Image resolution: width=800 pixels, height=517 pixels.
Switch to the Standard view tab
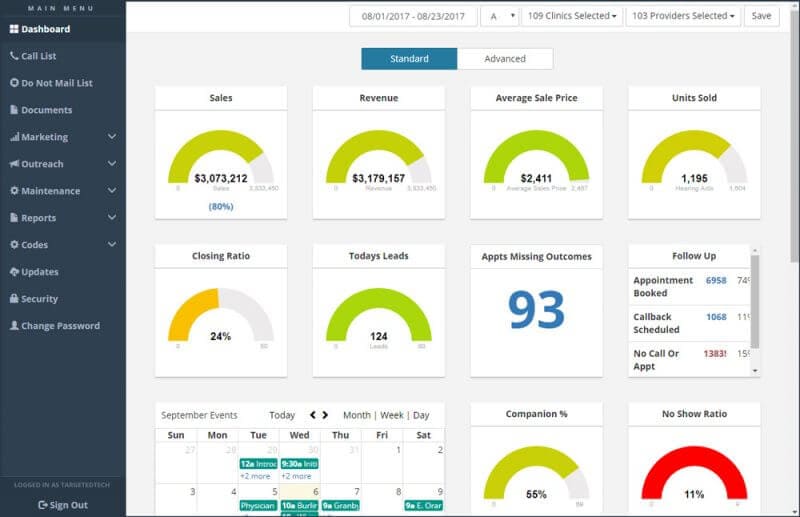pyautogui.click(x=409, y=59)
